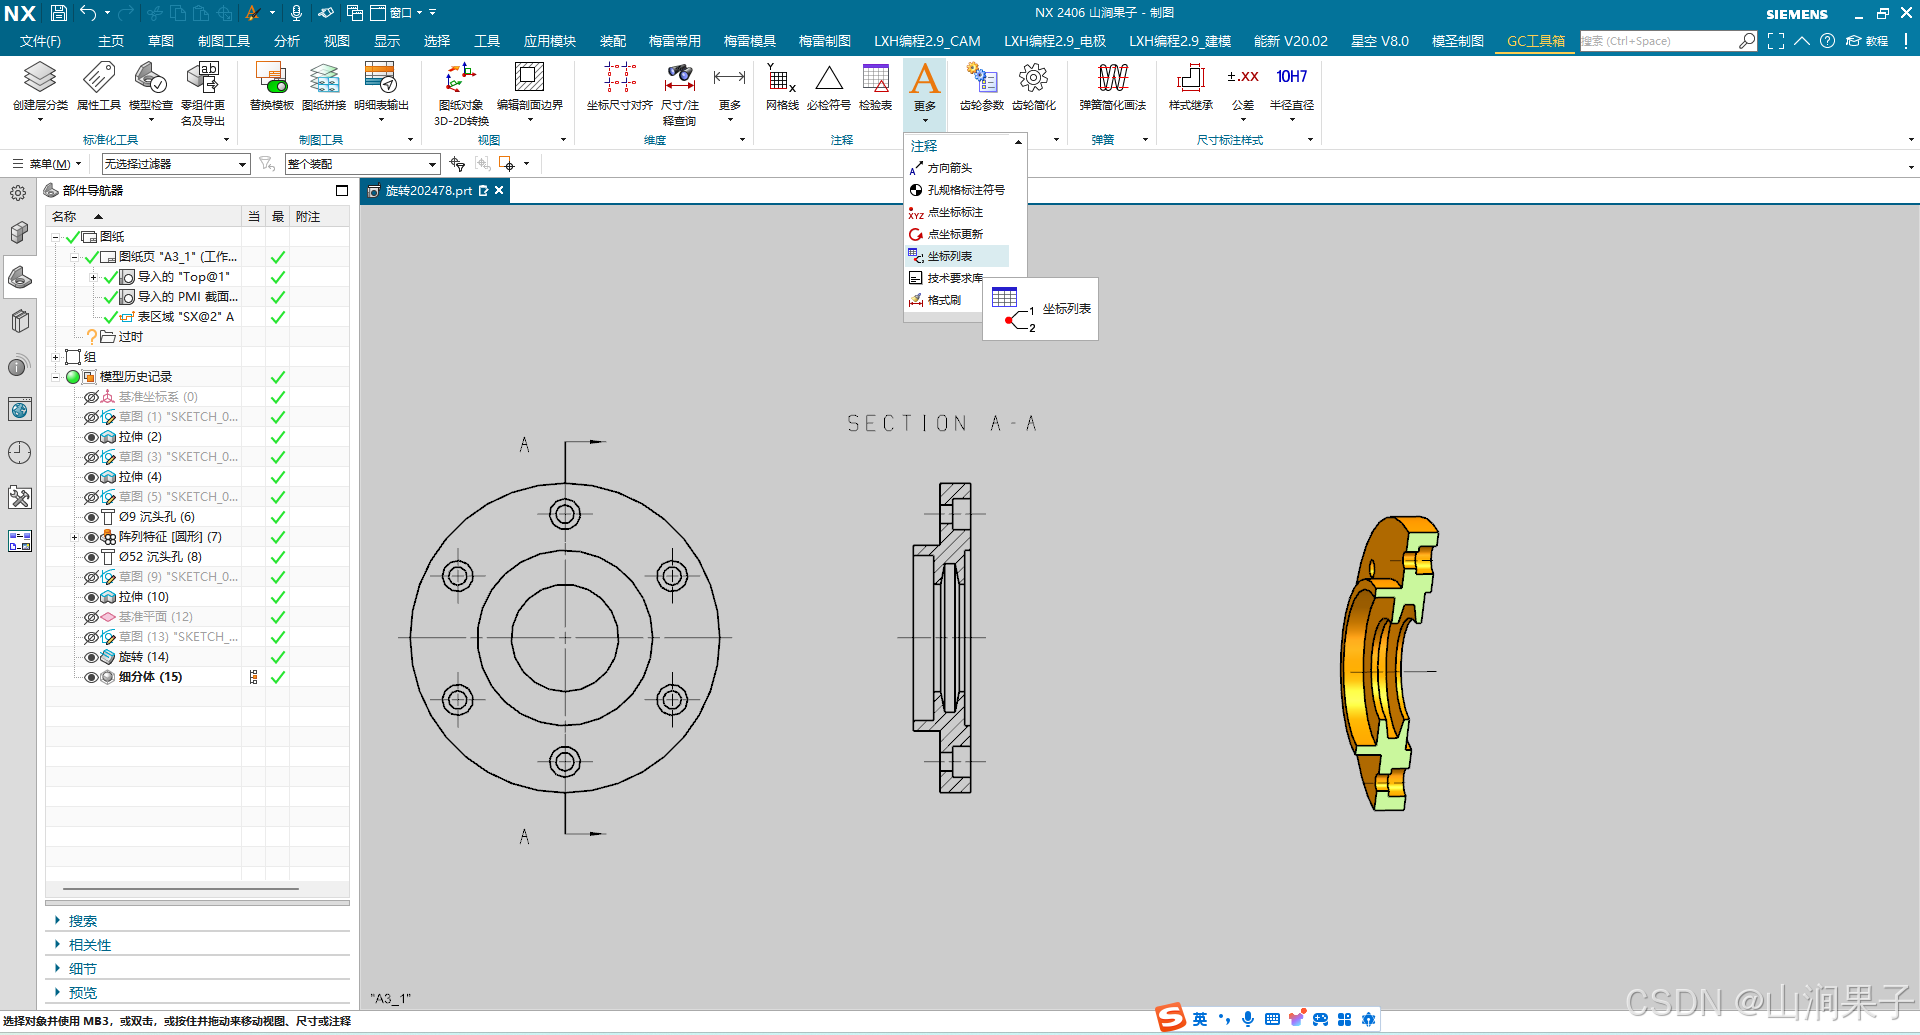Image resolution: width=1920 pixels, height=1035 pixels.
Task: Launch 图纸对象3D-2D转换 tool
Action: pyautogui.click(x=461, y=92)
